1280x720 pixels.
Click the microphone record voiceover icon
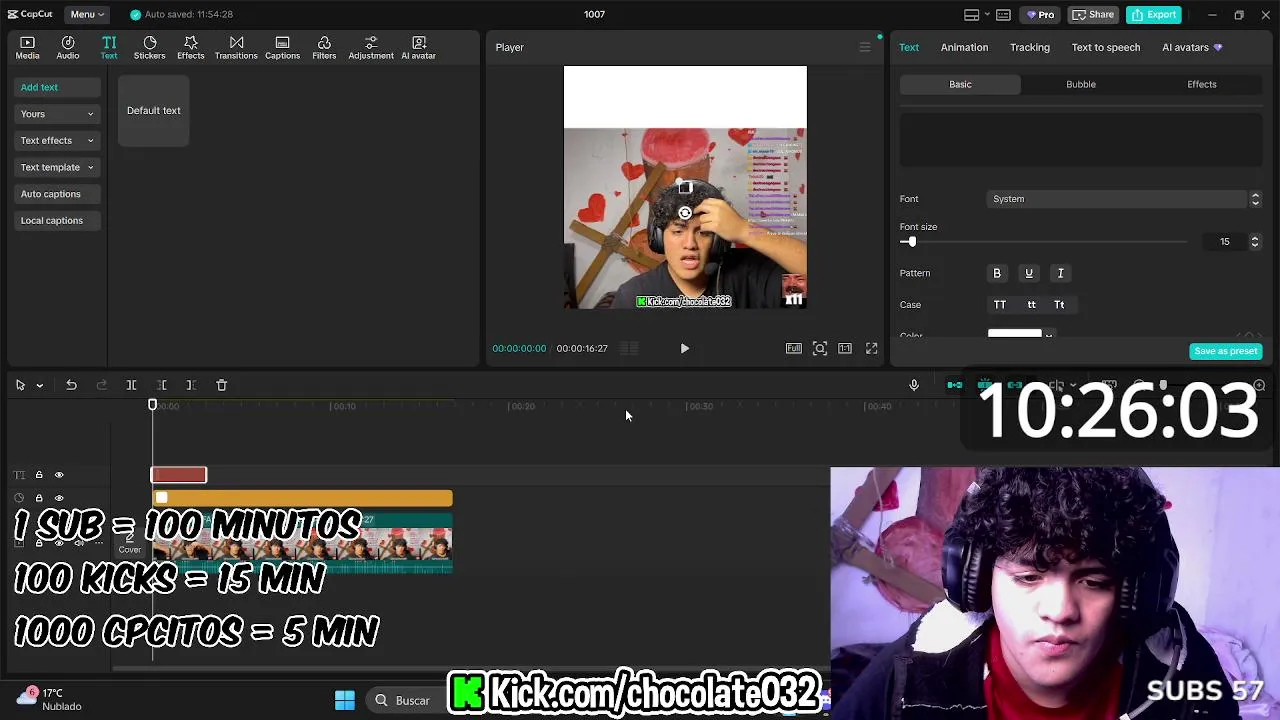[x=914, y=385]
